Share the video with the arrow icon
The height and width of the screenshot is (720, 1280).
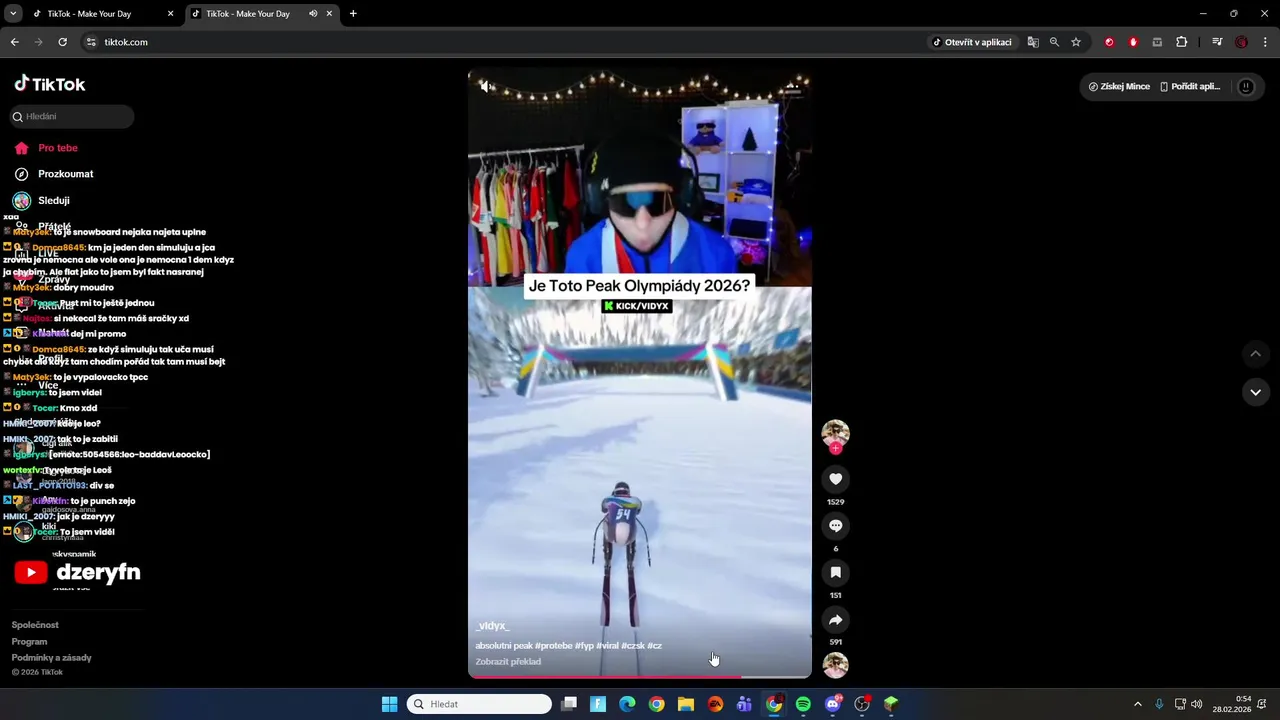click(836, 619)
